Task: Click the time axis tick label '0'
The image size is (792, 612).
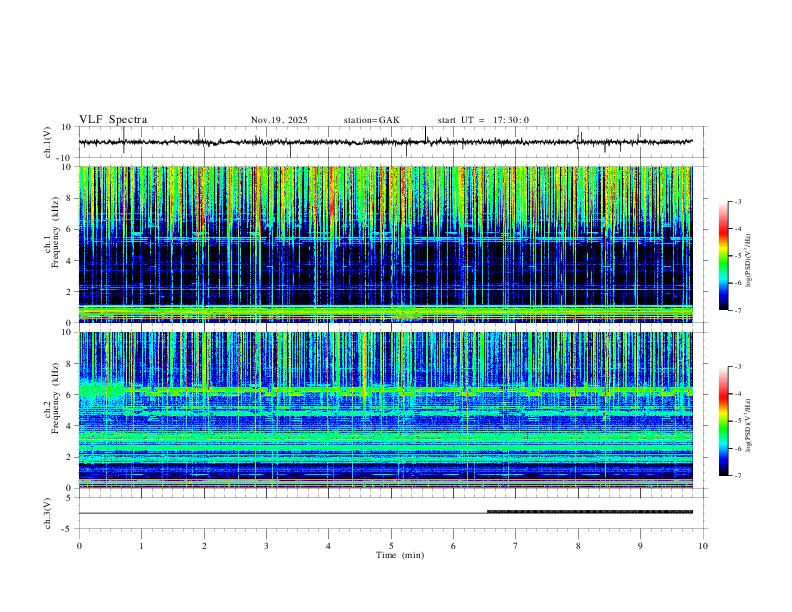Action: click(79, 546)
